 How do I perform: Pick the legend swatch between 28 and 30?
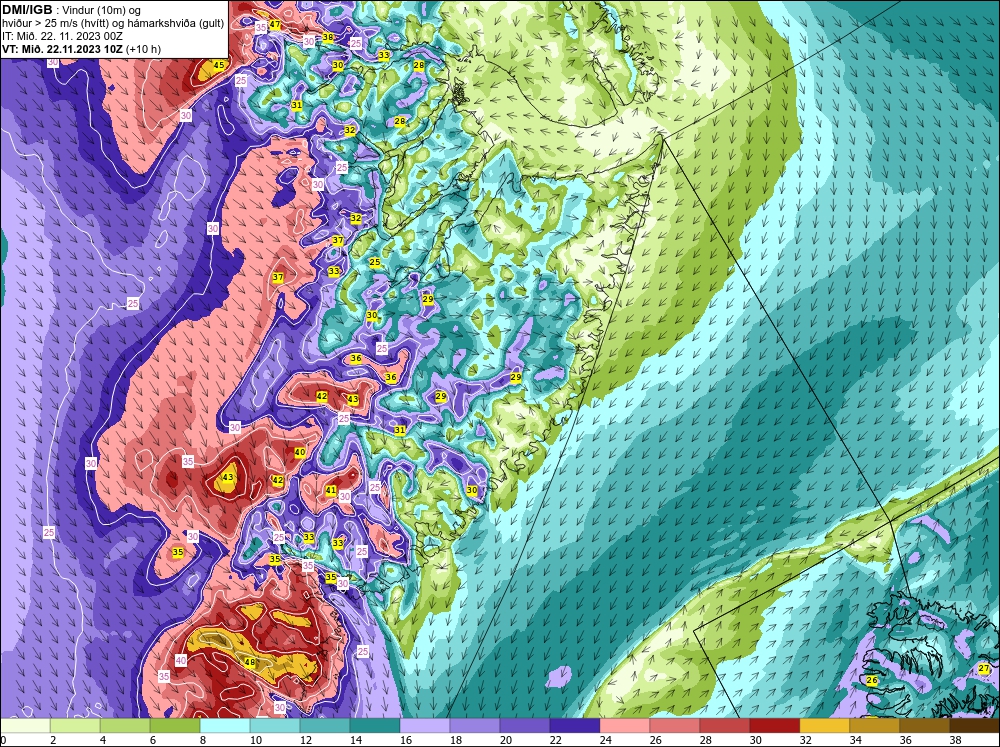tap(724, 726)
